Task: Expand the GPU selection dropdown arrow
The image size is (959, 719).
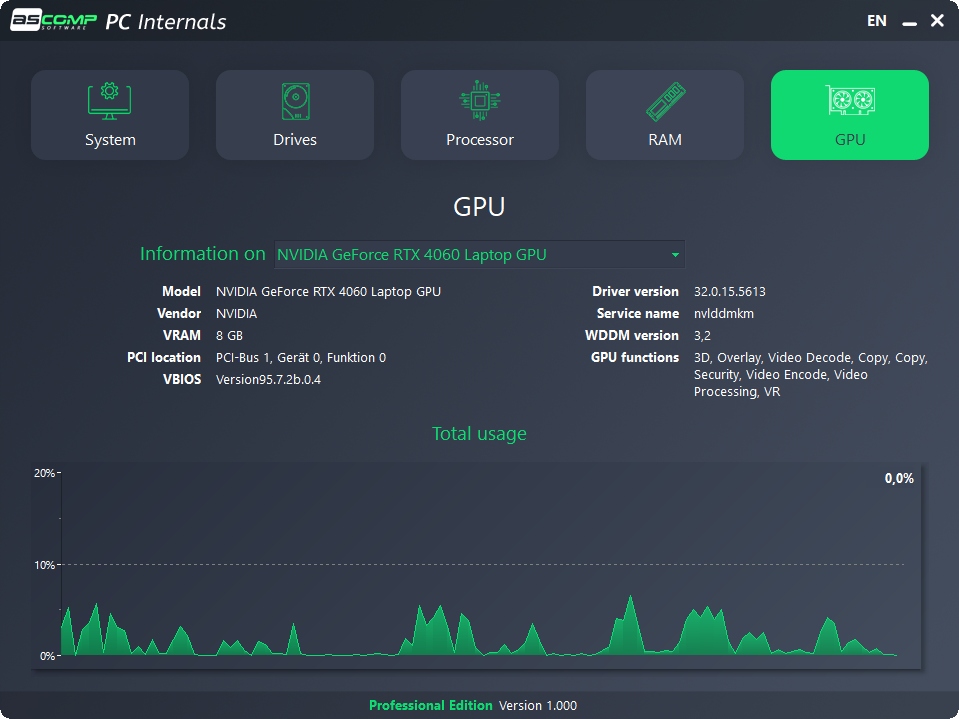Action: pyautogui.click(x=675, y=255)
